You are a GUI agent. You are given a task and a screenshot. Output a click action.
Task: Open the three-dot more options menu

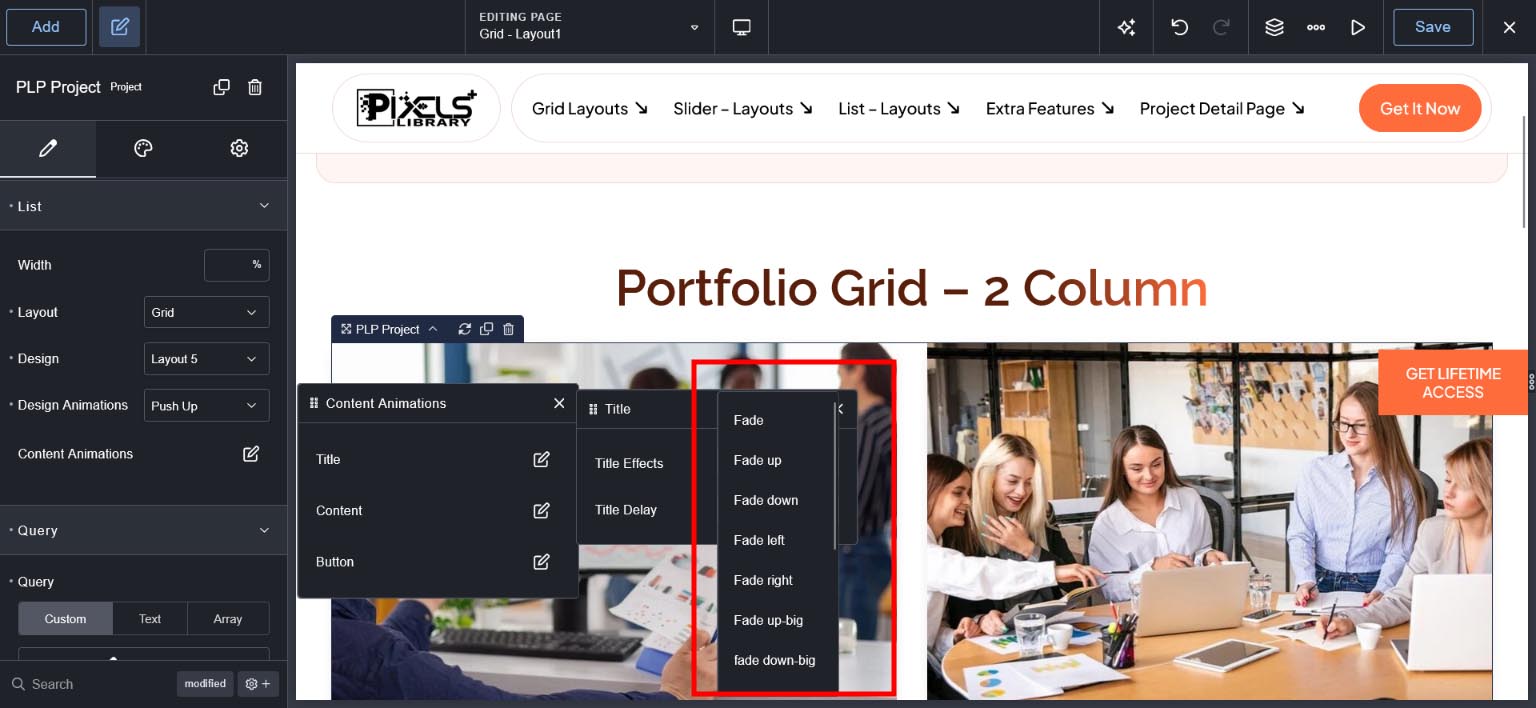click(x=1316, y=27)
